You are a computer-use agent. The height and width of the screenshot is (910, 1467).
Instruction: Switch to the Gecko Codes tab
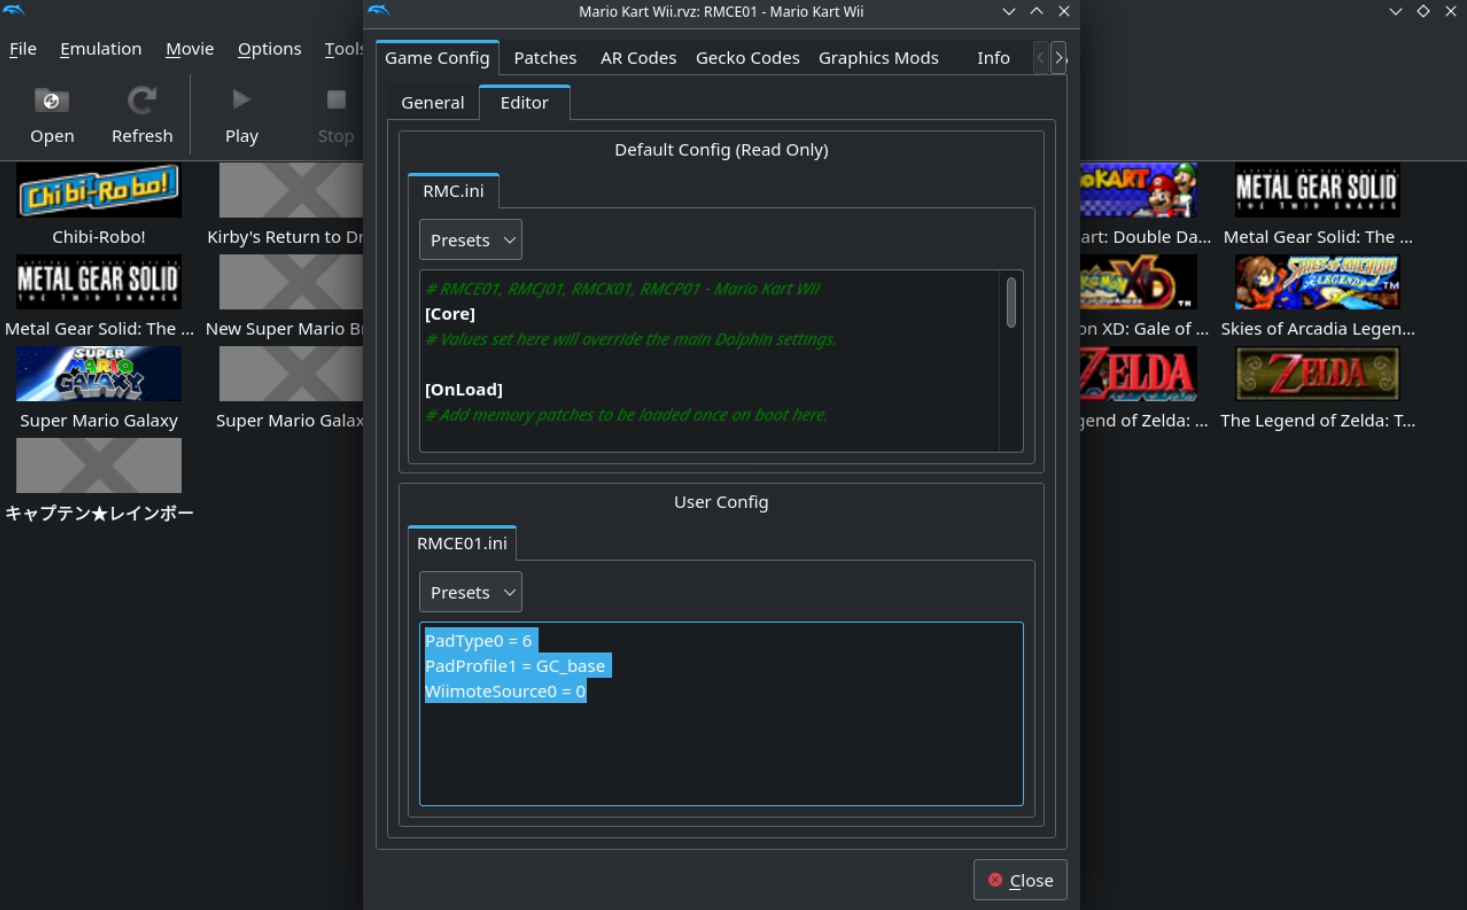pos(747,58)
